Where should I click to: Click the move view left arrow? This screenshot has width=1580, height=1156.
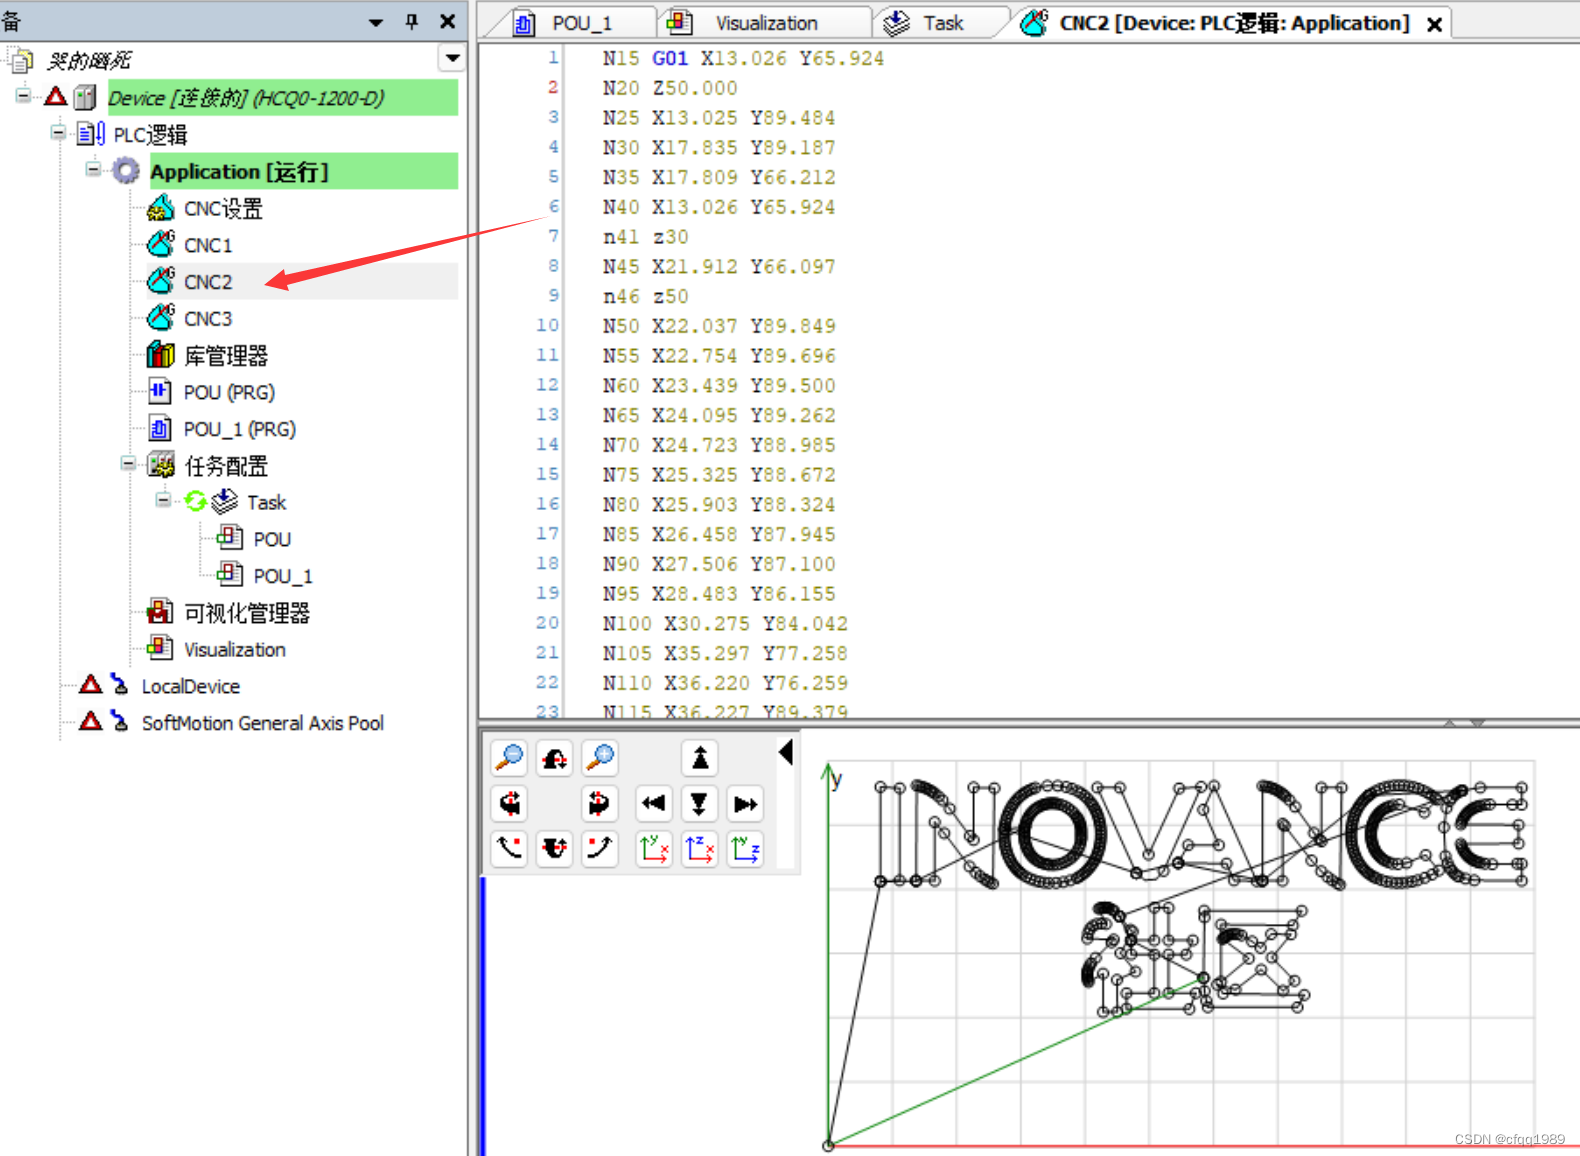pyautogui.click(x=654, y=803)
